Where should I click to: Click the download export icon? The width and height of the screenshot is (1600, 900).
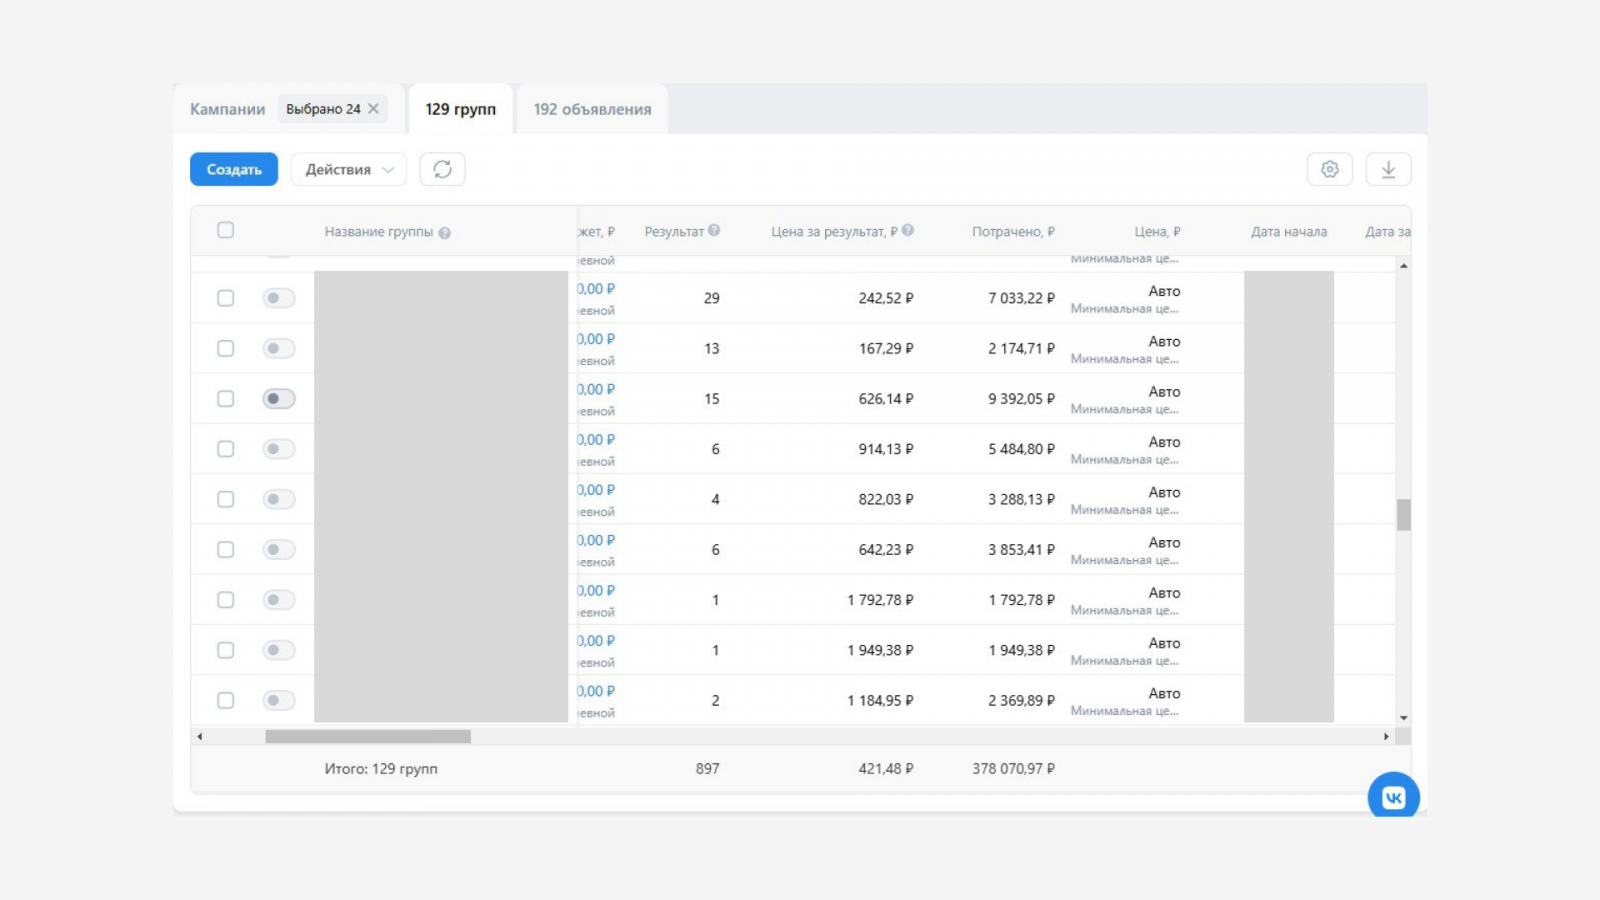tap(1388, 170)
